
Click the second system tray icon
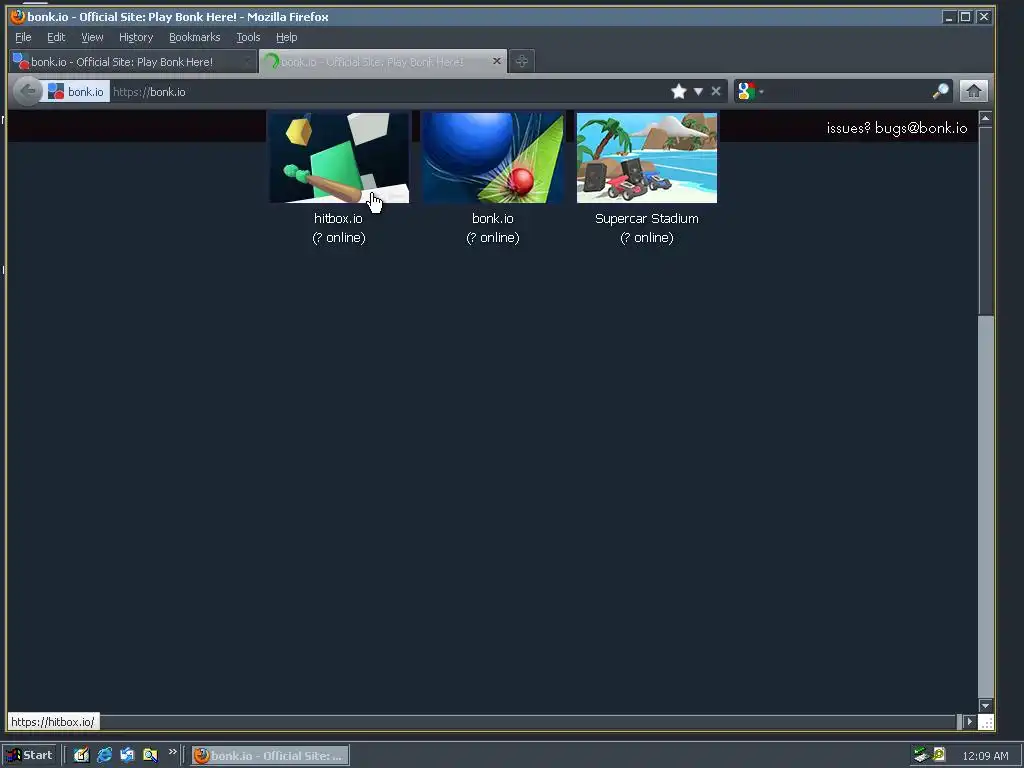[x=939, y=754]
